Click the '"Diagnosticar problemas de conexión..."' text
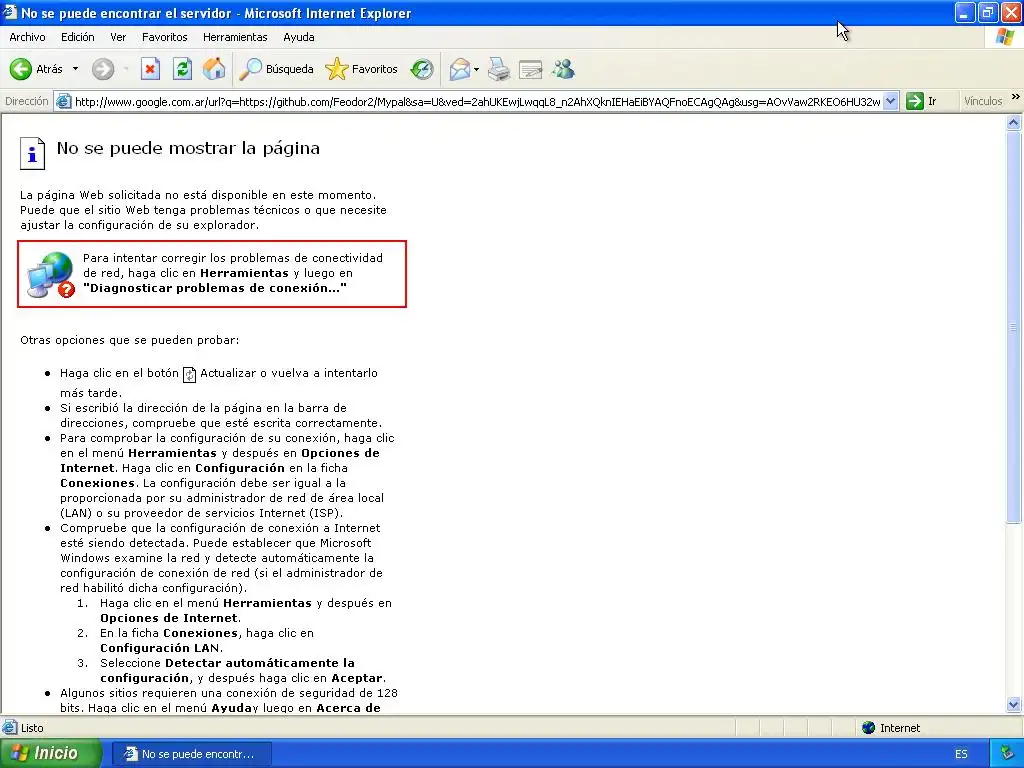Screen dimensions: 1024x768 click(214, 288)
